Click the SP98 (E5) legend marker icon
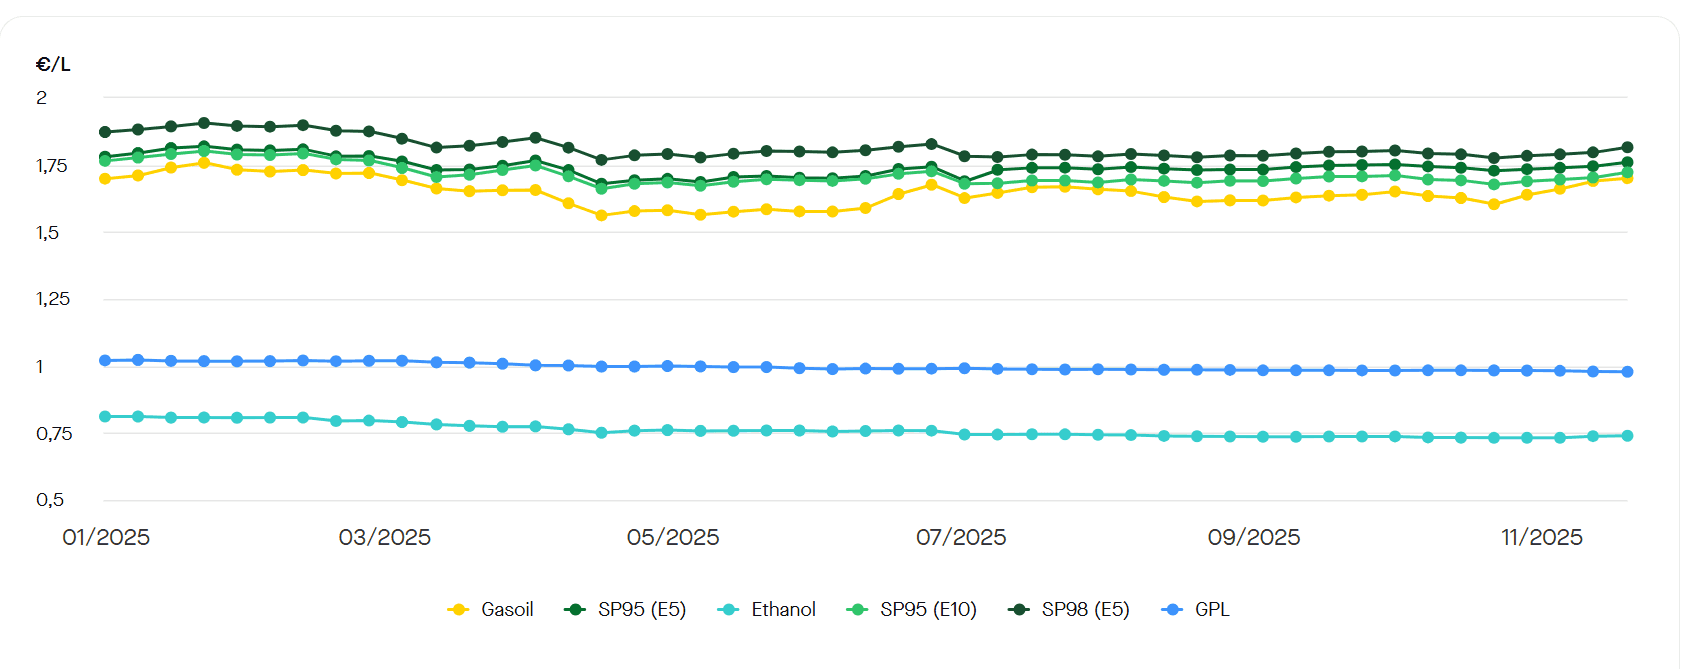1687x669 pixels. [1019, 610]
